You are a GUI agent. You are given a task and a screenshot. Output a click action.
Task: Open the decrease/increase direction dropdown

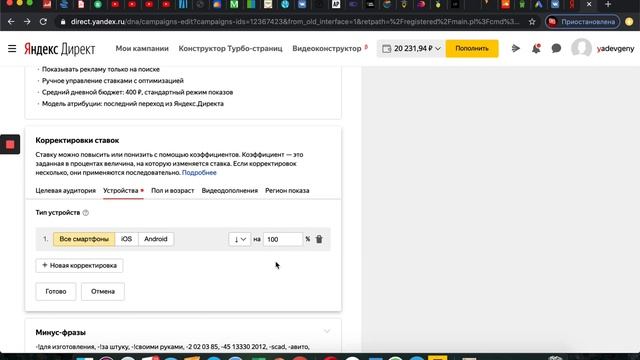click(x=240, y=239)
